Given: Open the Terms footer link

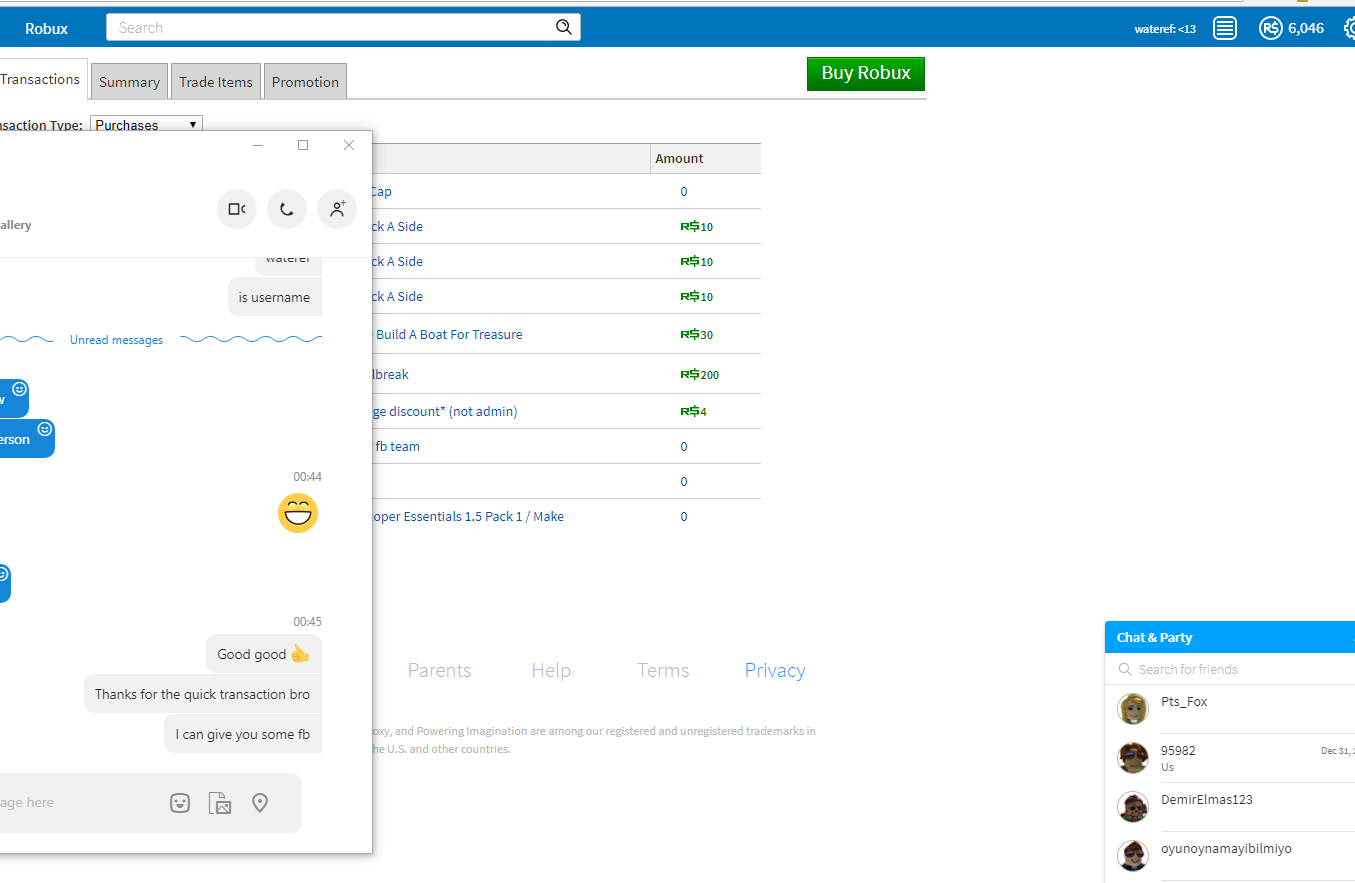Looking at the screenshot, I should pos(663,670).
